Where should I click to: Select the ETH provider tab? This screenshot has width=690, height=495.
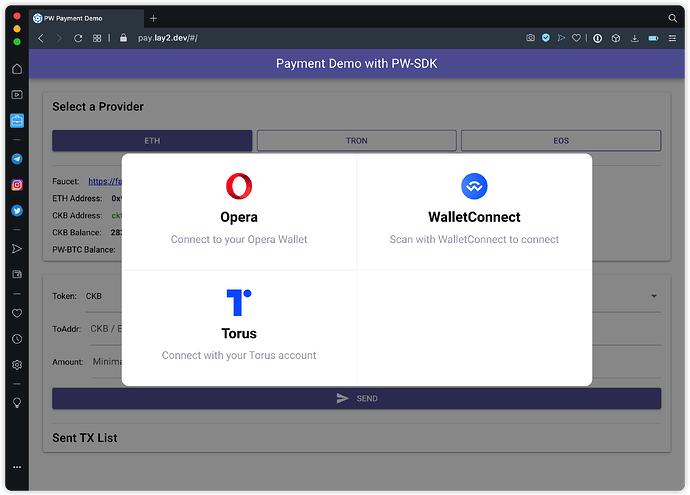click(x=152, y=141)
